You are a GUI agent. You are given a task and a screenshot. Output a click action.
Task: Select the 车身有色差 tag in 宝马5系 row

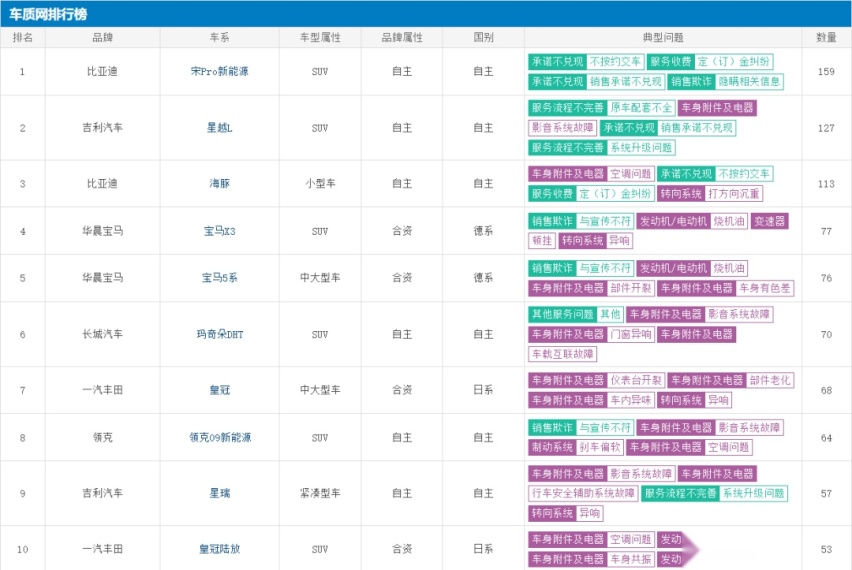(765, 288)
